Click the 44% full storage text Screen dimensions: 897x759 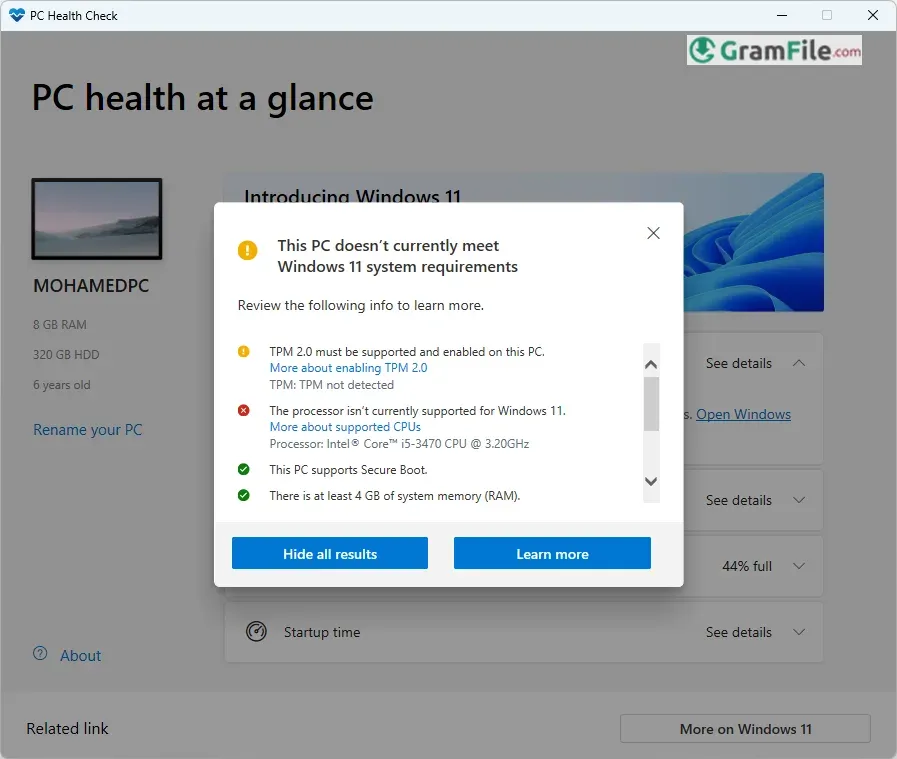coord(747,566)
